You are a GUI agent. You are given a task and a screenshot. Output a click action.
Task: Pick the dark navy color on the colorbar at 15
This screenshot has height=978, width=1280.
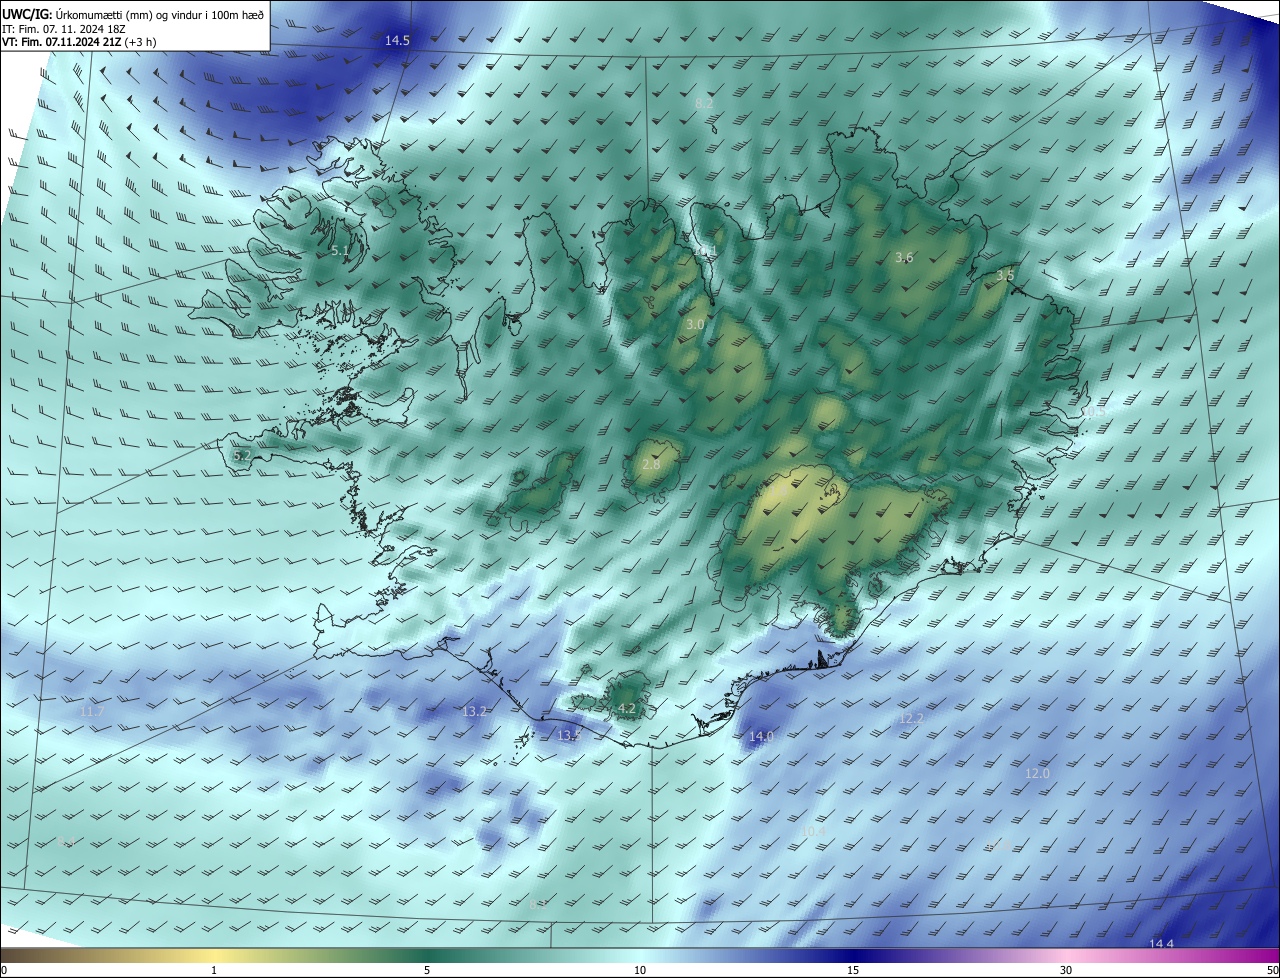coord(853,956)
